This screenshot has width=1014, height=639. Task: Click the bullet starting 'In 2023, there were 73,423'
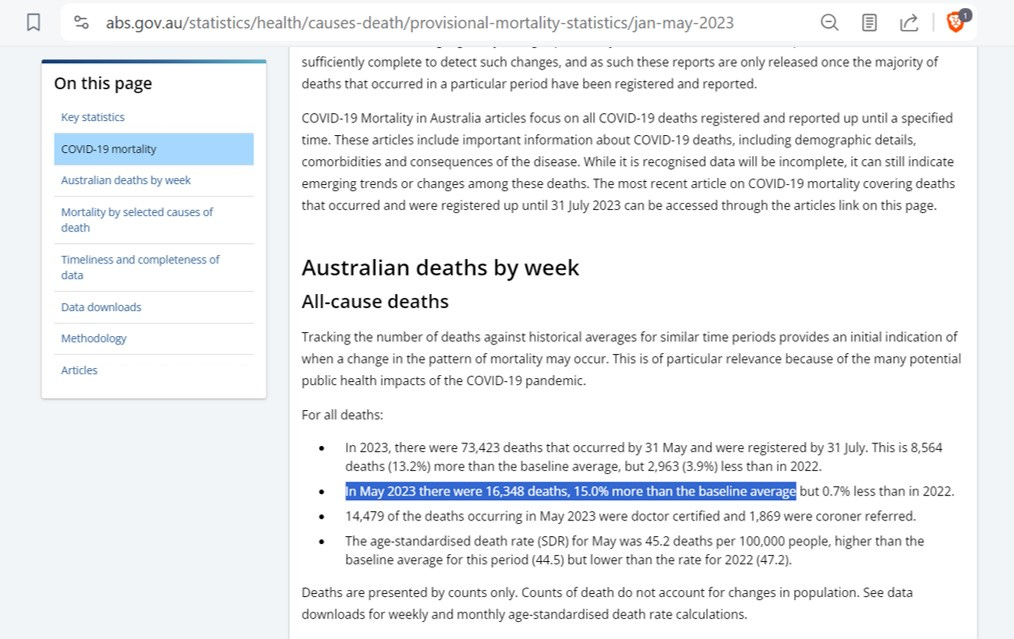coord(643,457)
